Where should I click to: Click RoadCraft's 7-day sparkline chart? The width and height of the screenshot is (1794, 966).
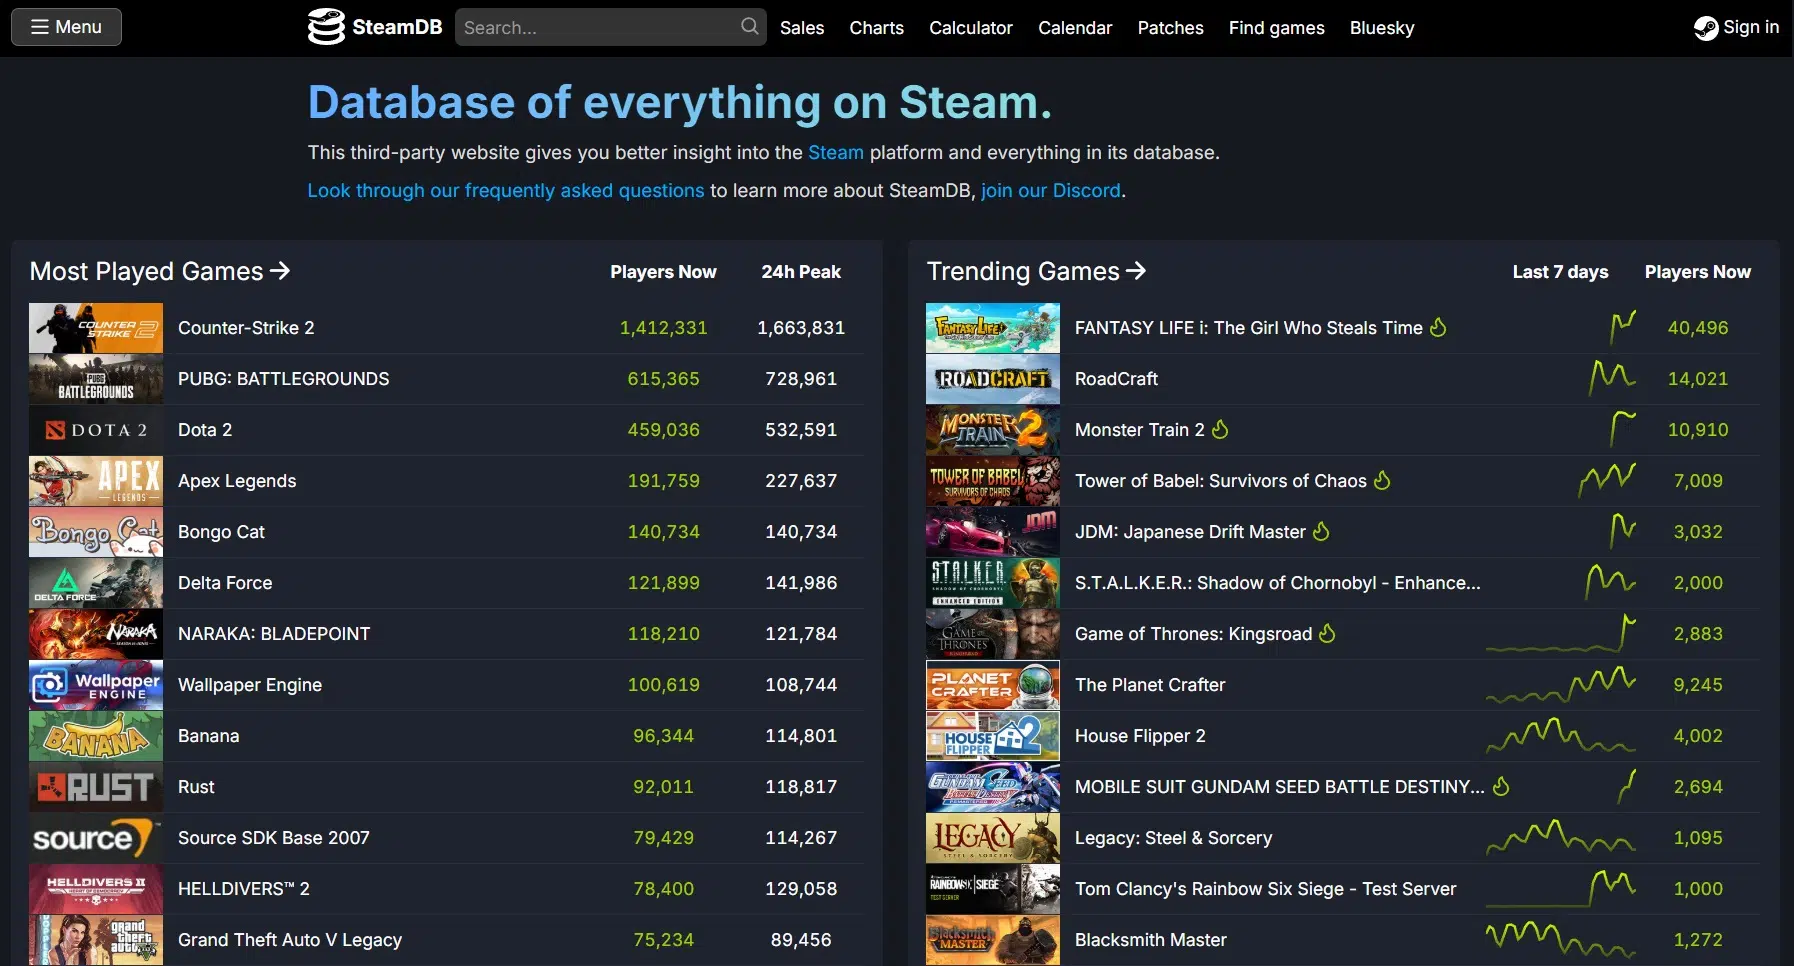pyautogui.click(x=1612, y=378)
